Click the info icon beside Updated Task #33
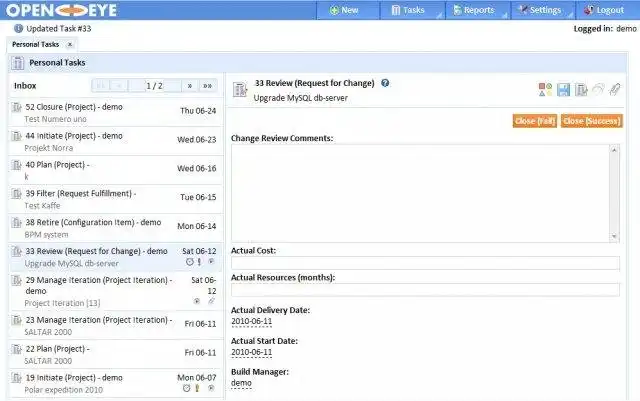Screen dimensions: 640x401 18,29
